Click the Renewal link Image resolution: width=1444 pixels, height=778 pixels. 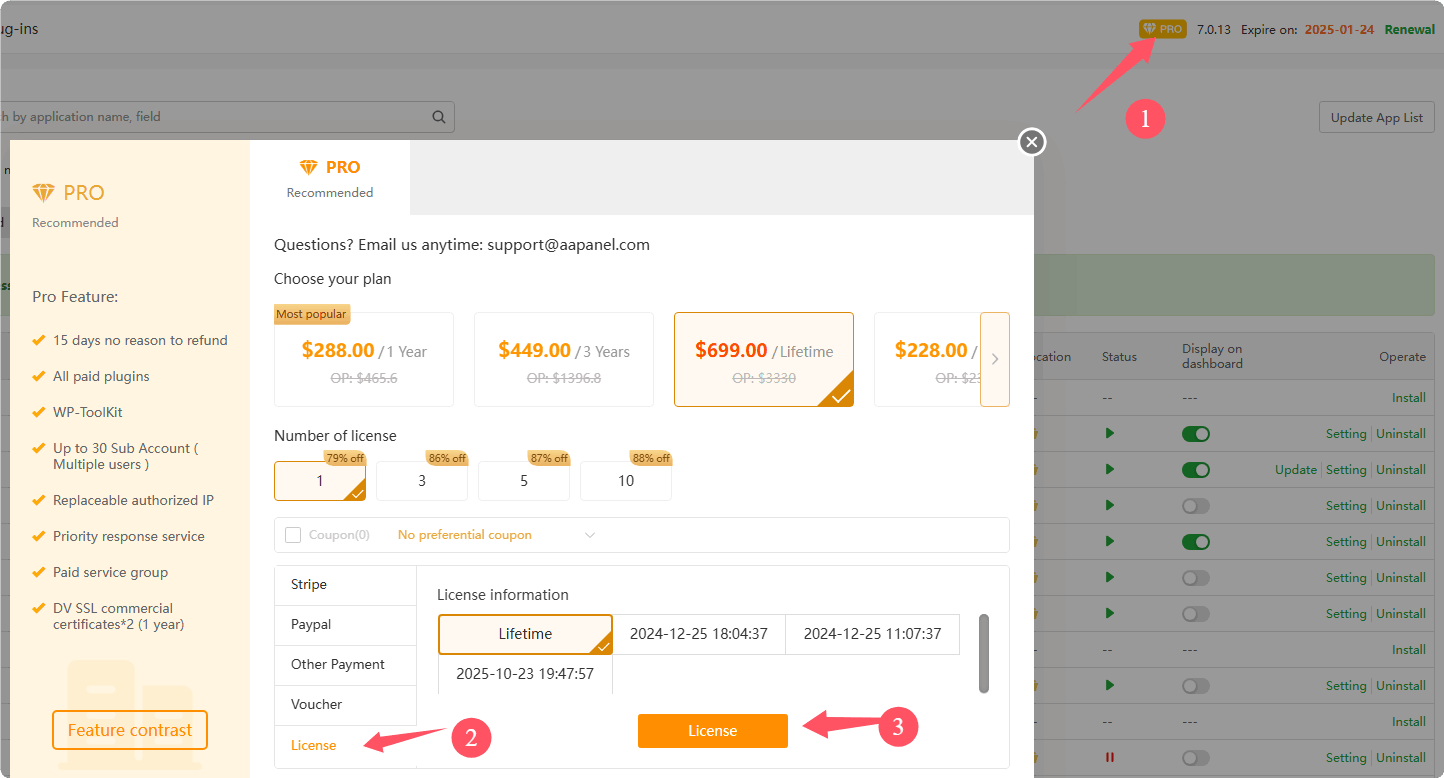(x=1409, y=30)
